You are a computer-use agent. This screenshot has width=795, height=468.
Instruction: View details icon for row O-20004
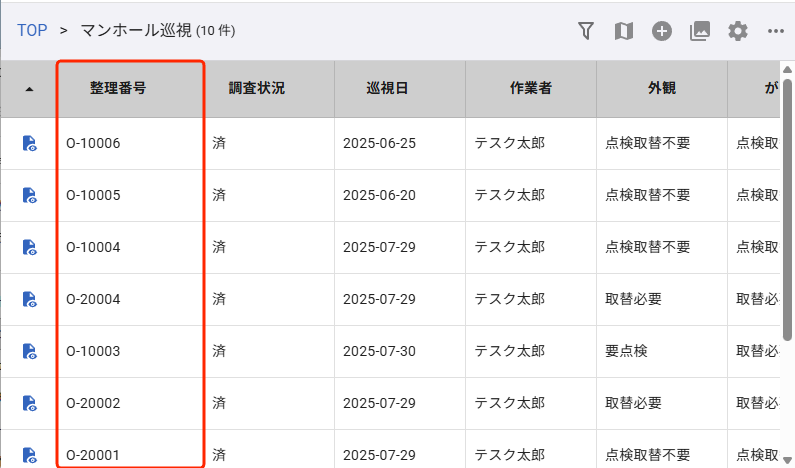coord(30,299)
